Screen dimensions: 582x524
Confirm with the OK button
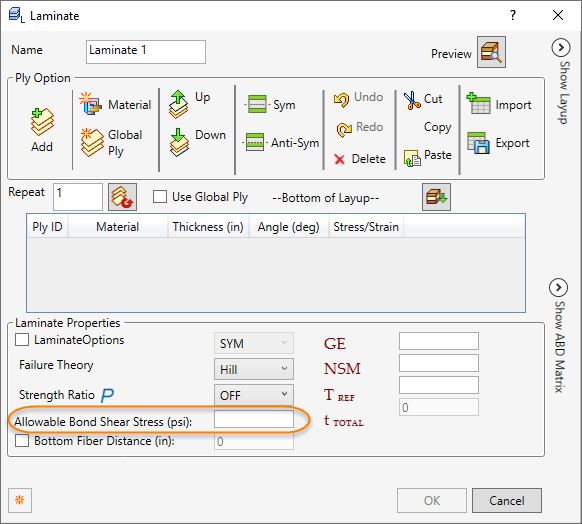point(432,500)
